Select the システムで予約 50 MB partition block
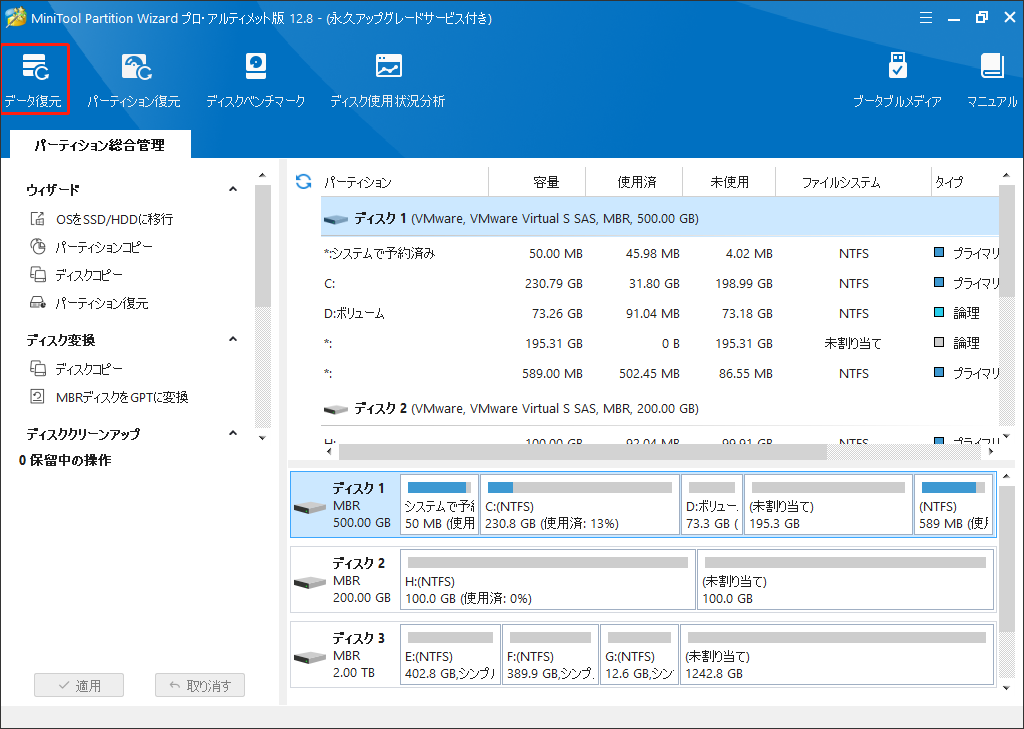 pos(440,504)
